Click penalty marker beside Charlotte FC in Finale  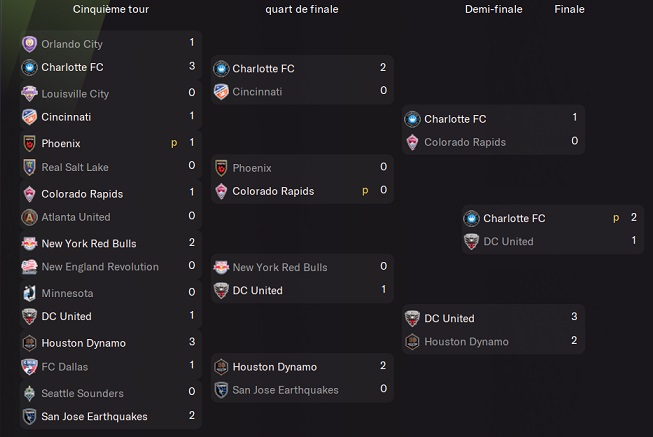coord(617,218)
